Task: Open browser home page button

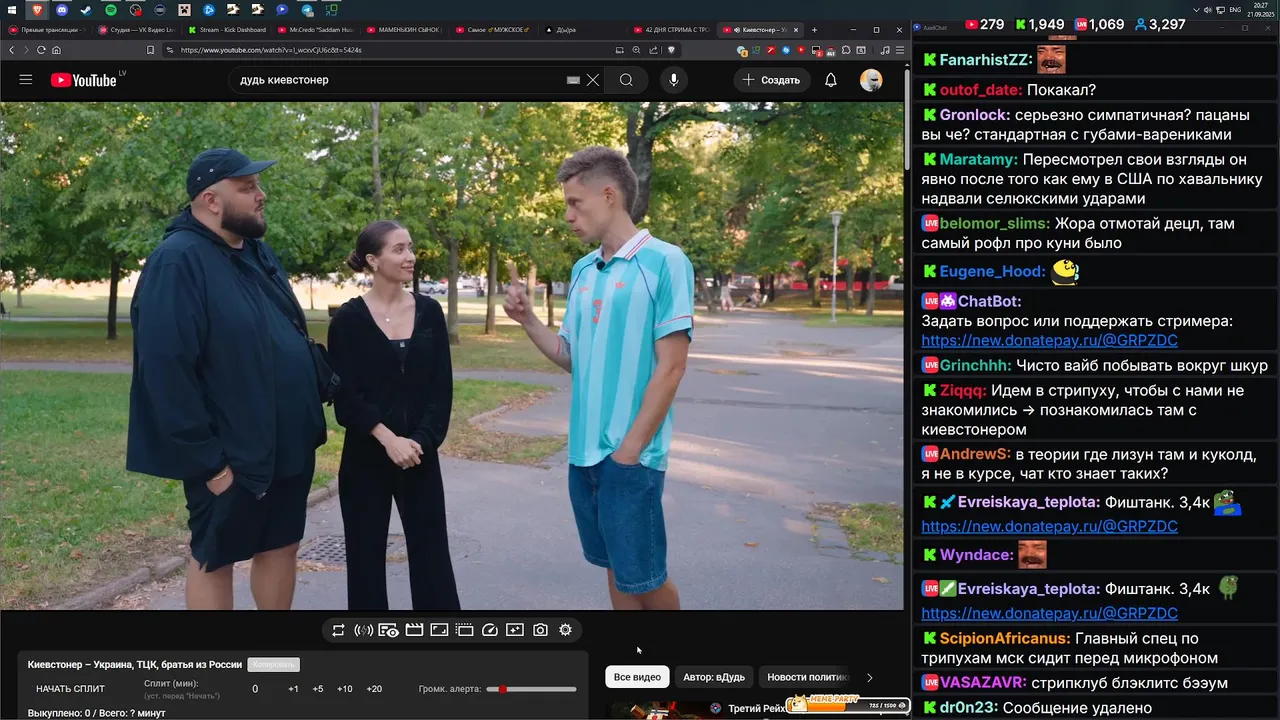Action: tap(56, 50)
